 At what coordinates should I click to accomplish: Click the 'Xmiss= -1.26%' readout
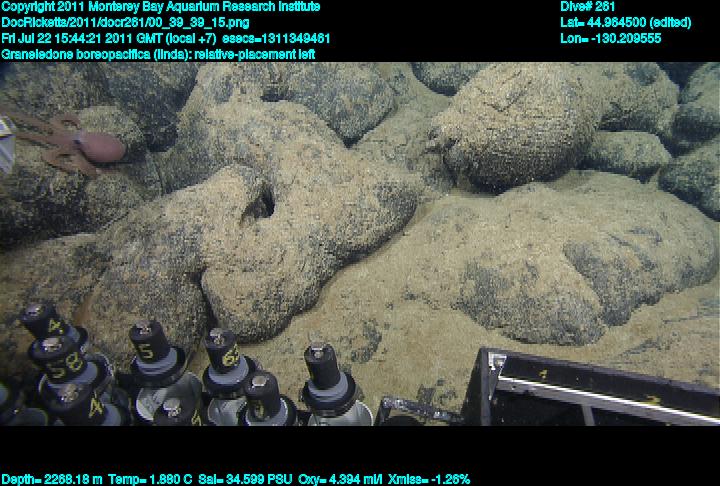pyautogui.click(x=429, y=480)
